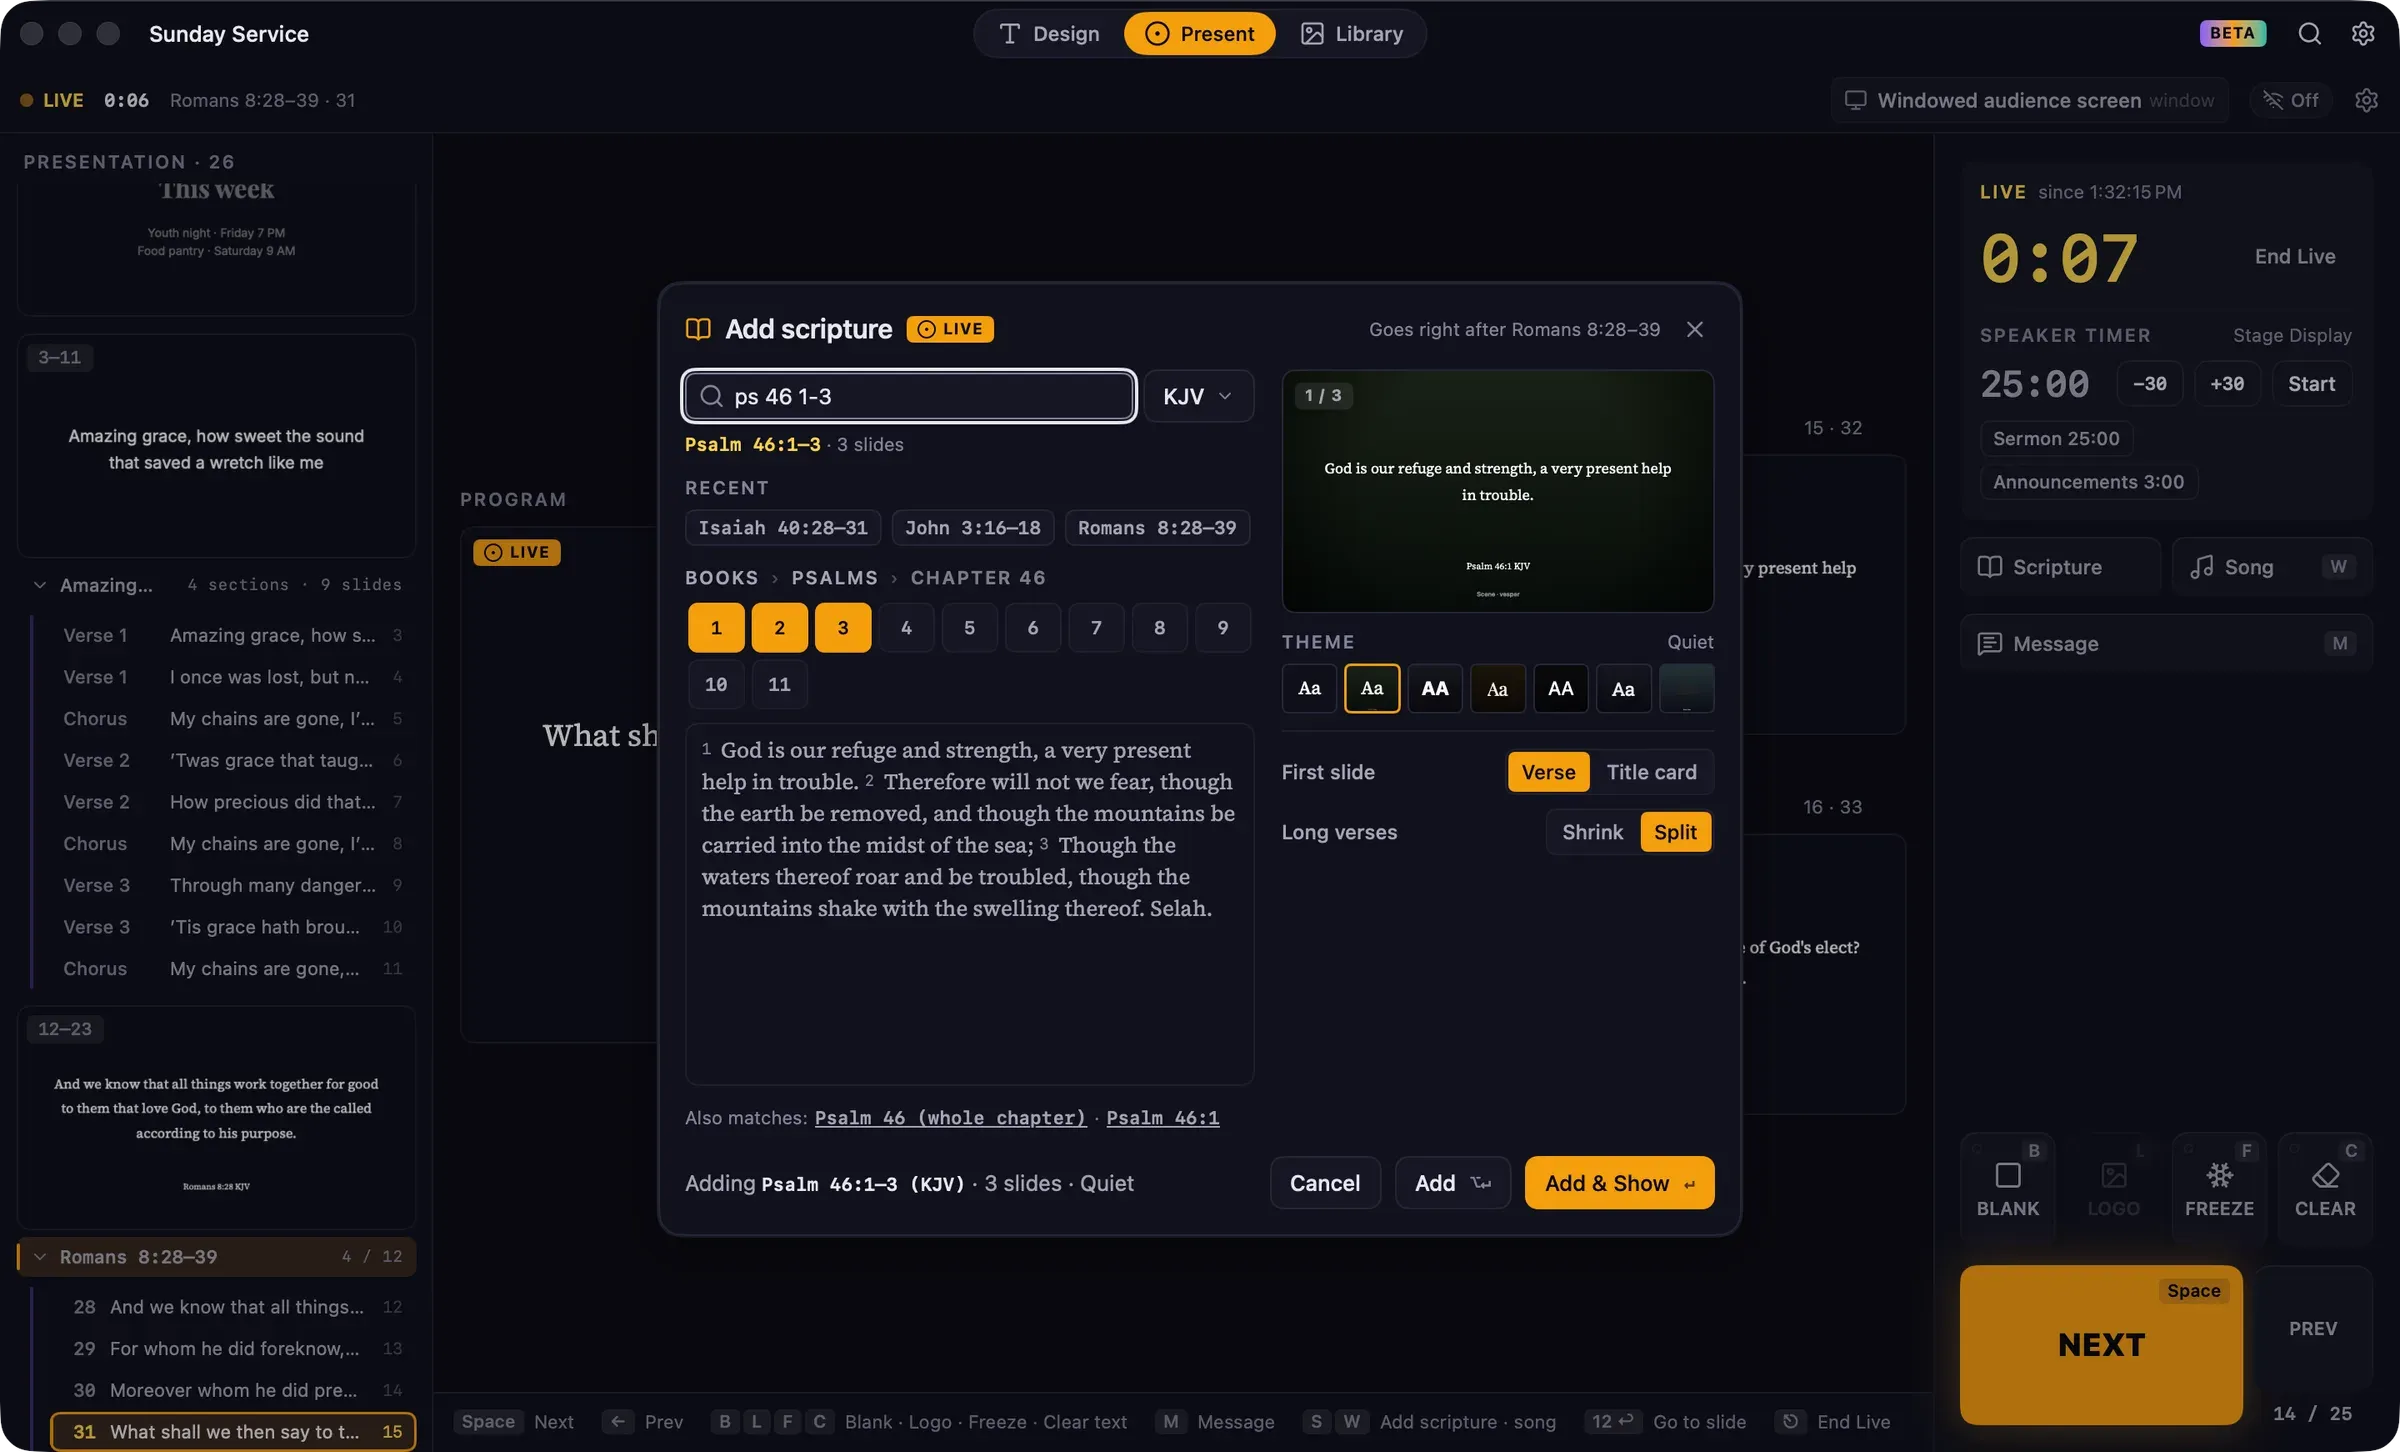Click Cancel in Add scripture dialog

coord(1325,1183)
